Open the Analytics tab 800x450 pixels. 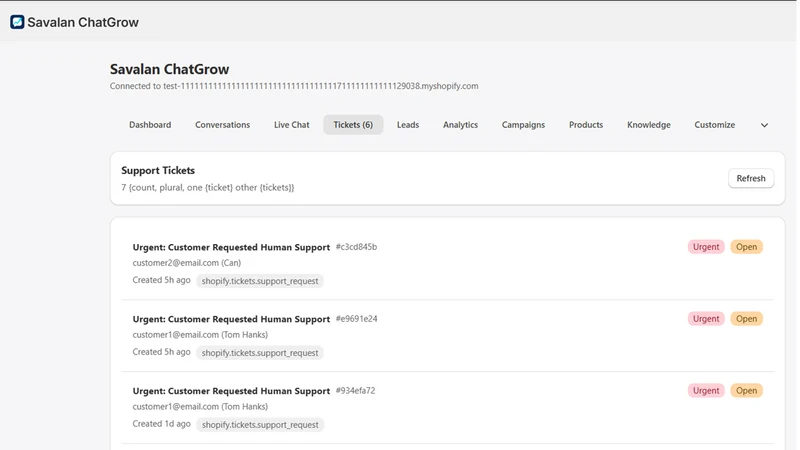(x=460, y=124)
